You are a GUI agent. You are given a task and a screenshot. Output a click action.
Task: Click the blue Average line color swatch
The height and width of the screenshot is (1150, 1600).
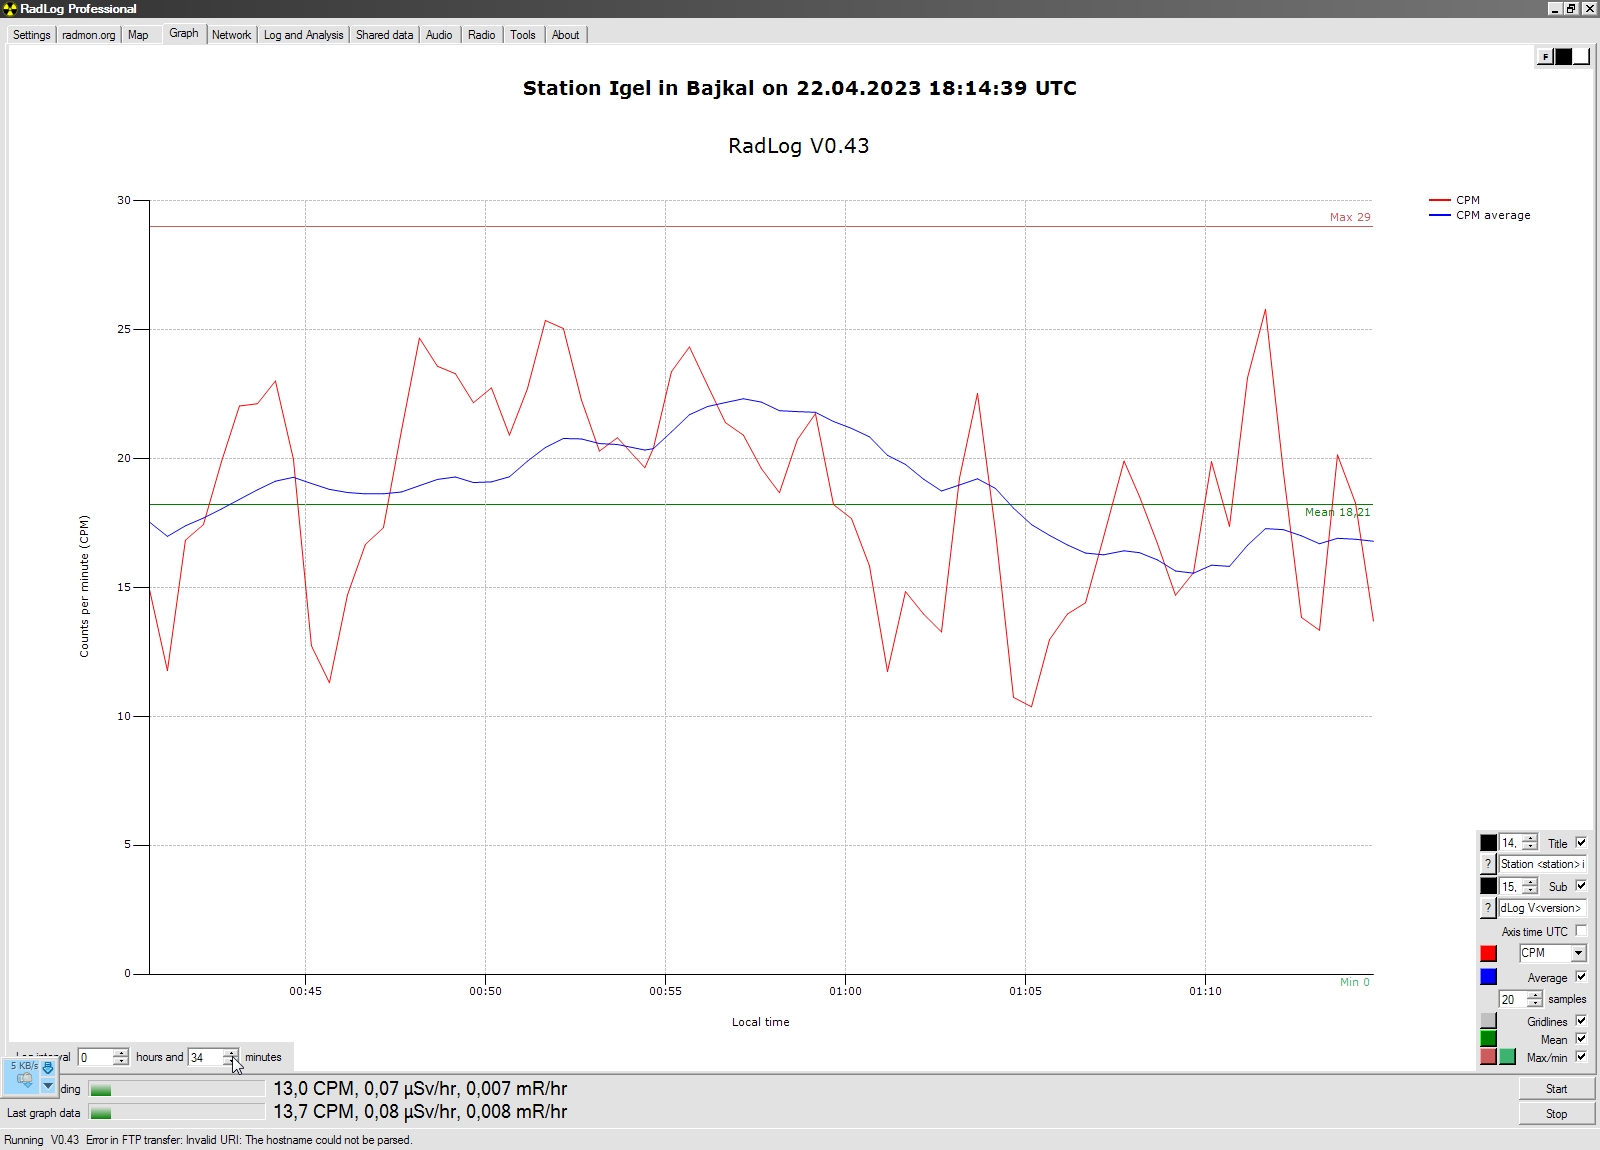coord(1488,977)
